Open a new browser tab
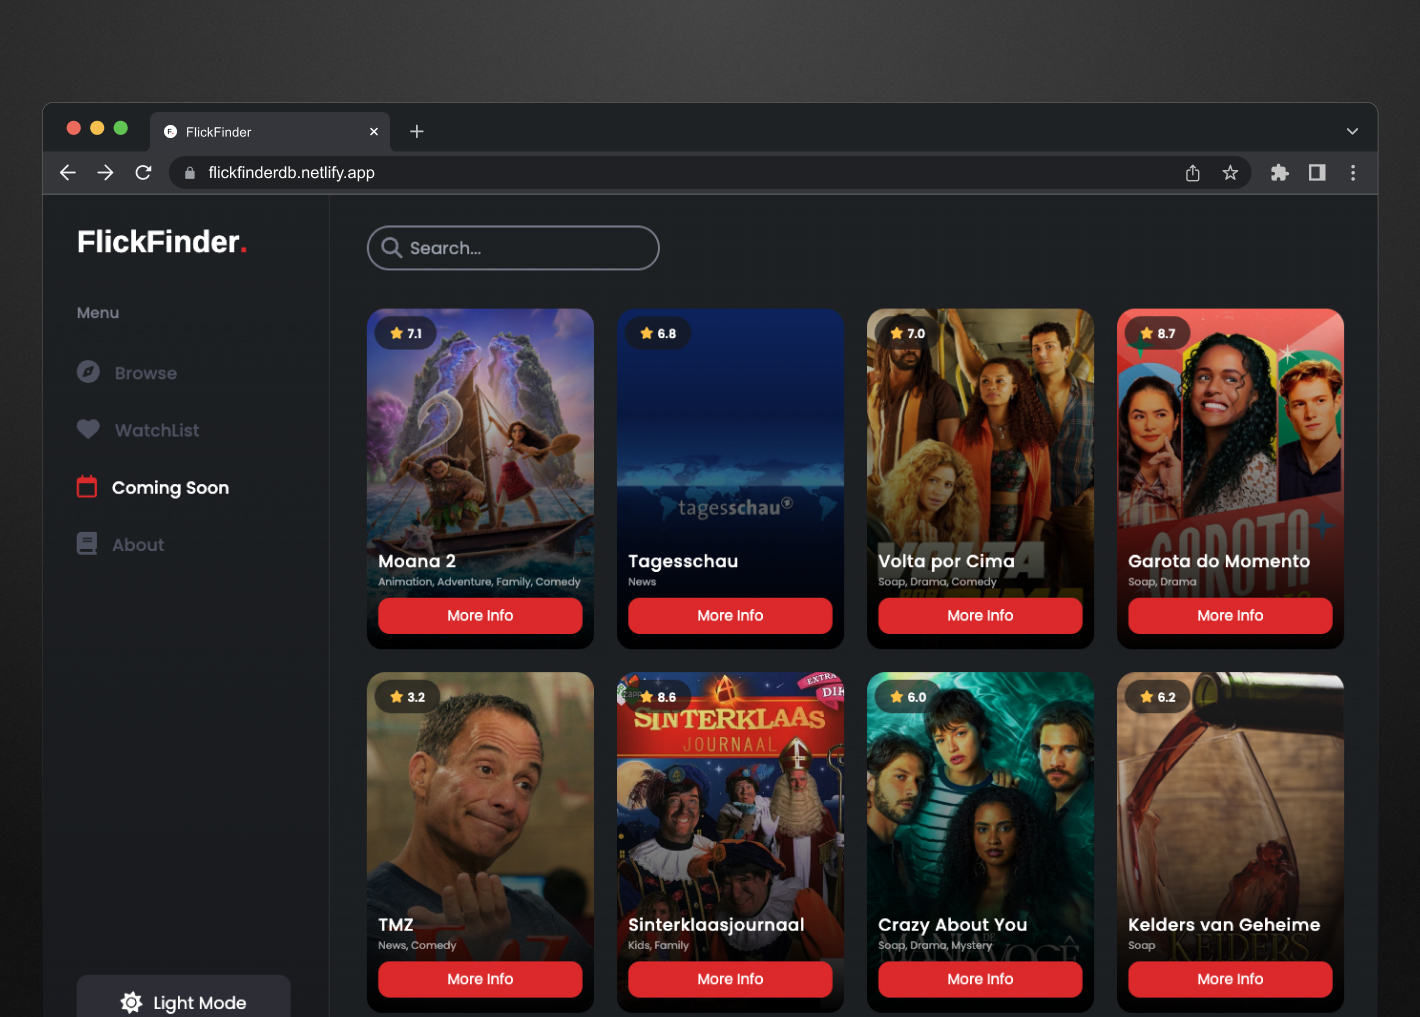1420x1017 pixels. click(x=417, y=131)
